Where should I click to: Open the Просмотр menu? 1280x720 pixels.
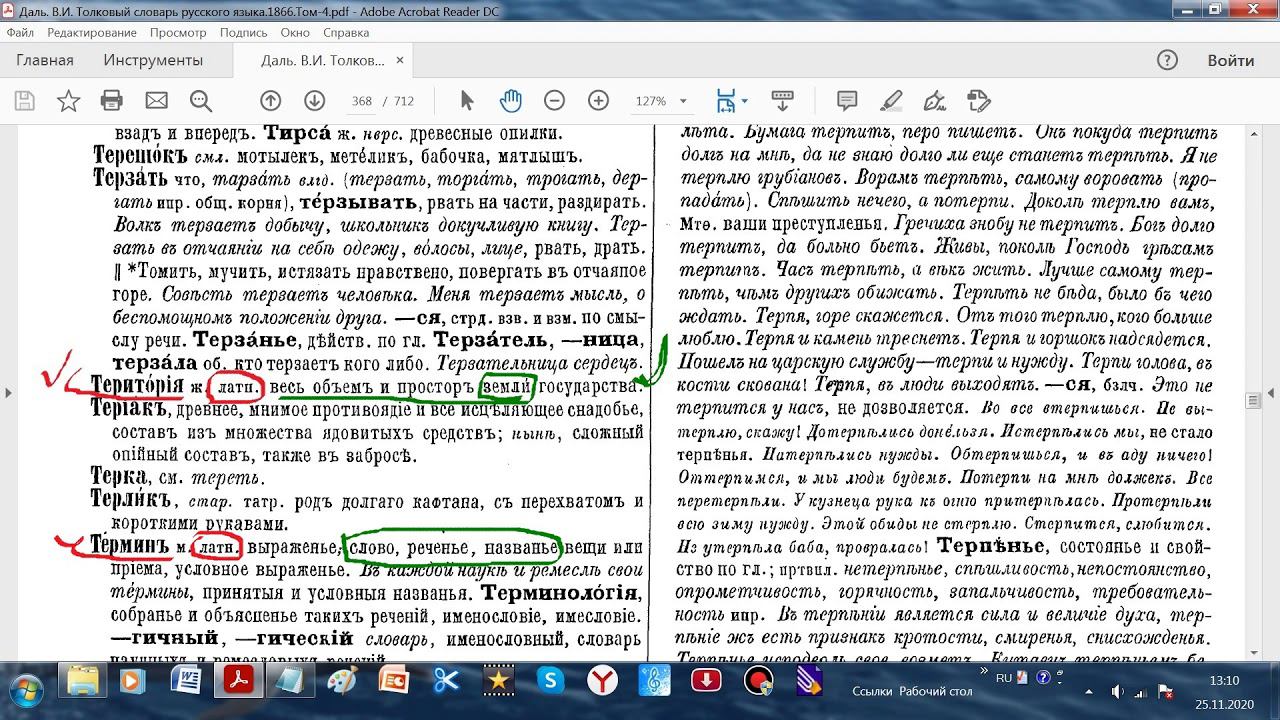pyautogui.click(x=178, y=32)
